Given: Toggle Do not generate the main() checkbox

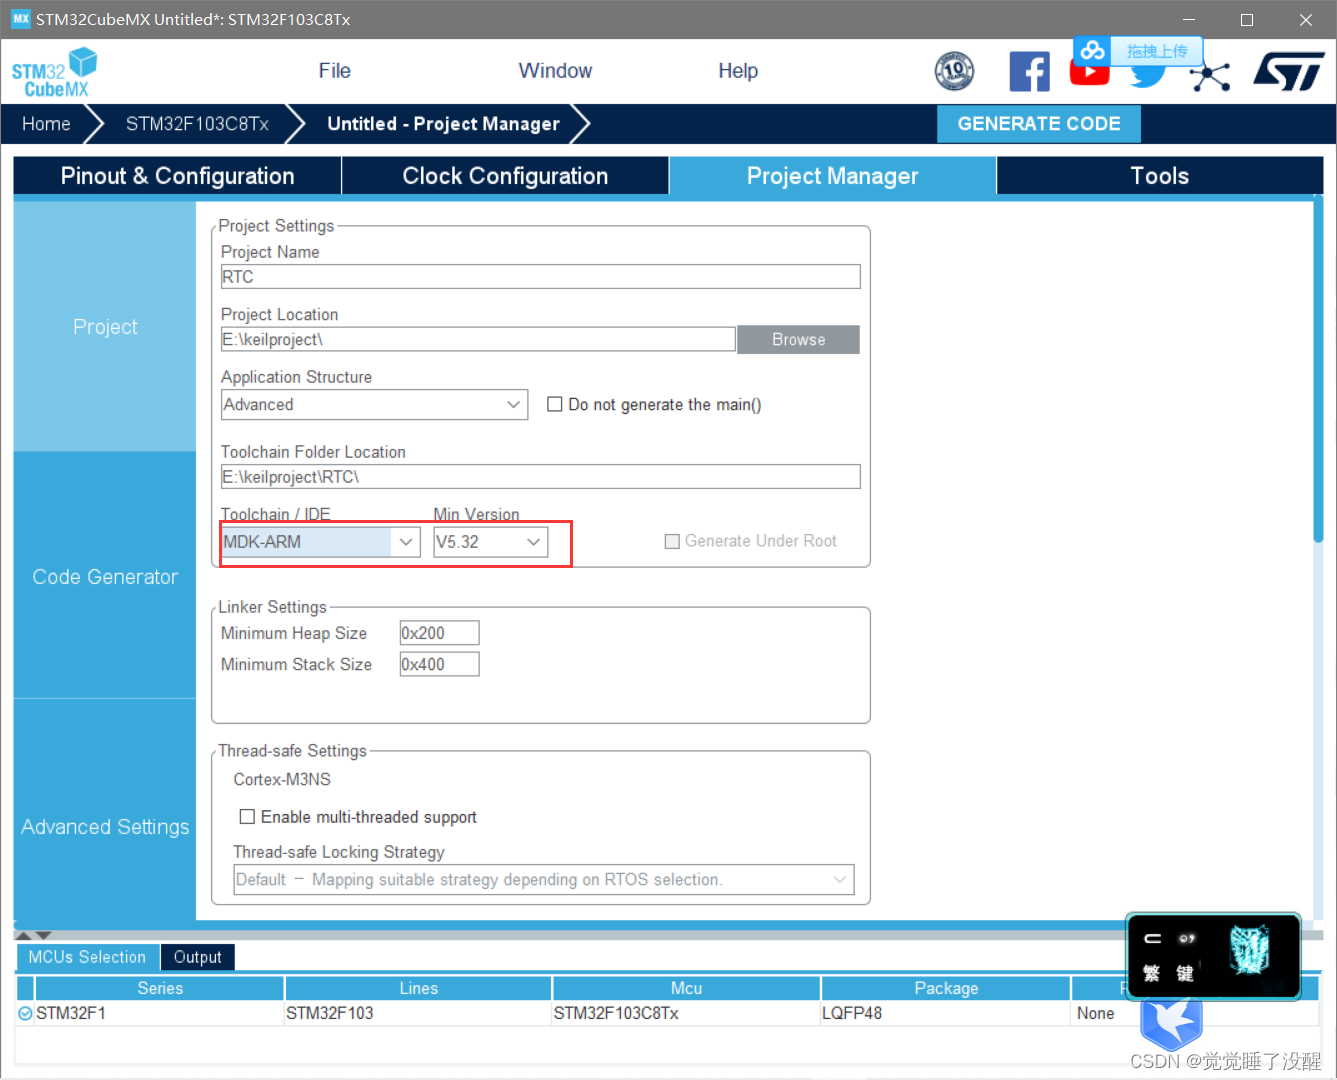Looking at the screenshot, I should 555,404.
